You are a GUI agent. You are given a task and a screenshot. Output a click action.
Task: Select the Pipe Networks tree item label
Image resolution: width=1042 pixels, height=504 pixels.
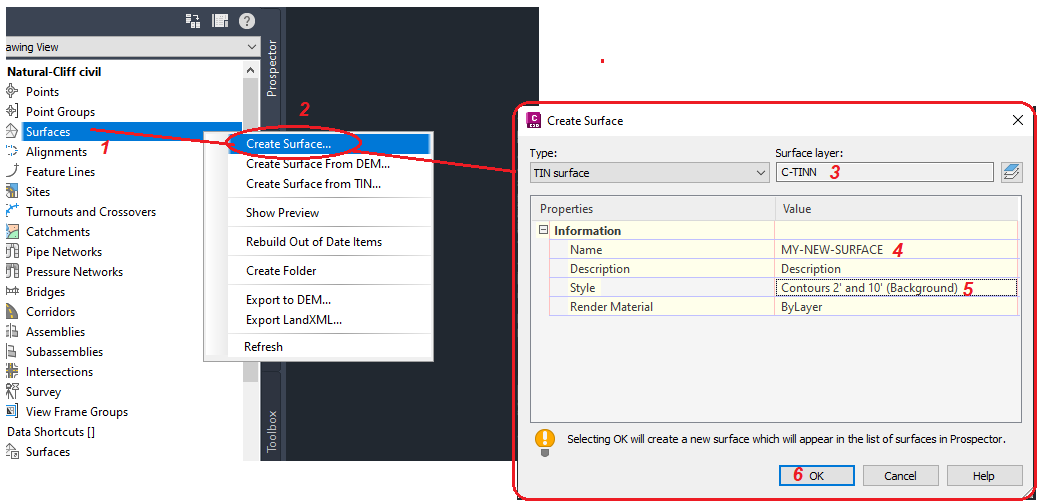tap(64, 251)
